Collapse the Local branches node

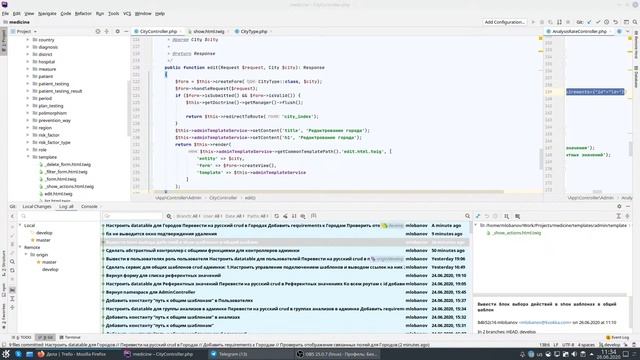(x=20, y=226)
